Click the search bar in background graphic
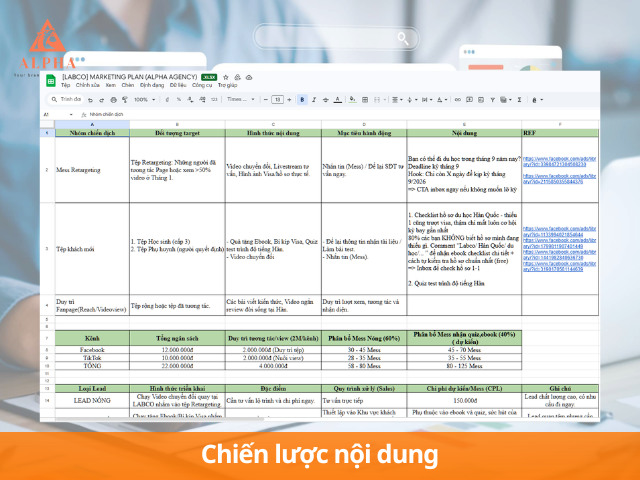640x480 pixels. 336,38
